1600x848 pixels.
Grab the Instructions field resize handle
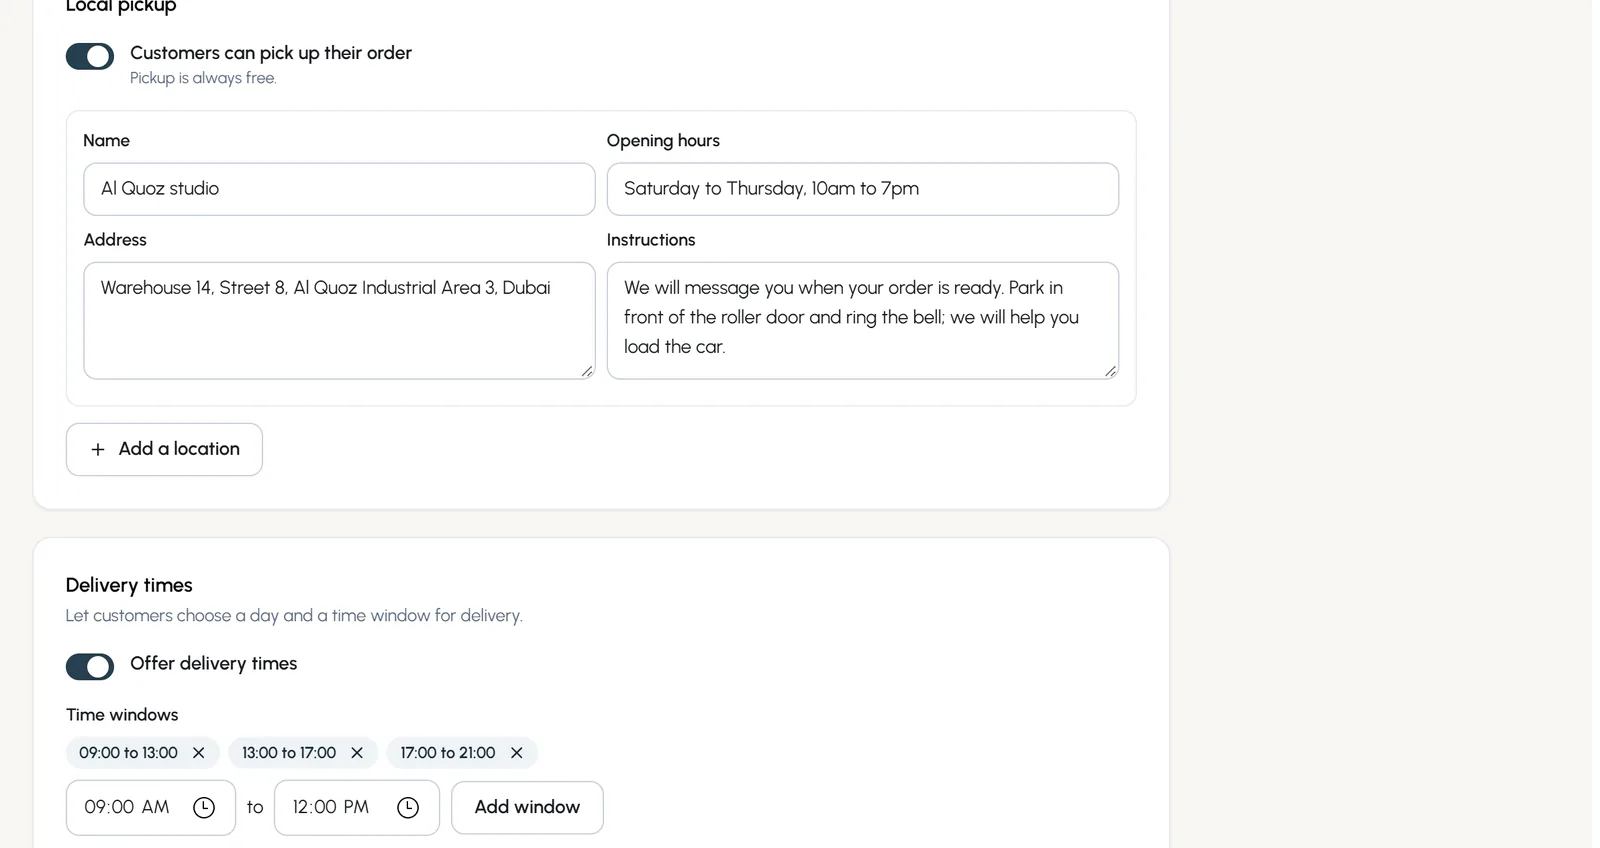(x=1111, y=371)
